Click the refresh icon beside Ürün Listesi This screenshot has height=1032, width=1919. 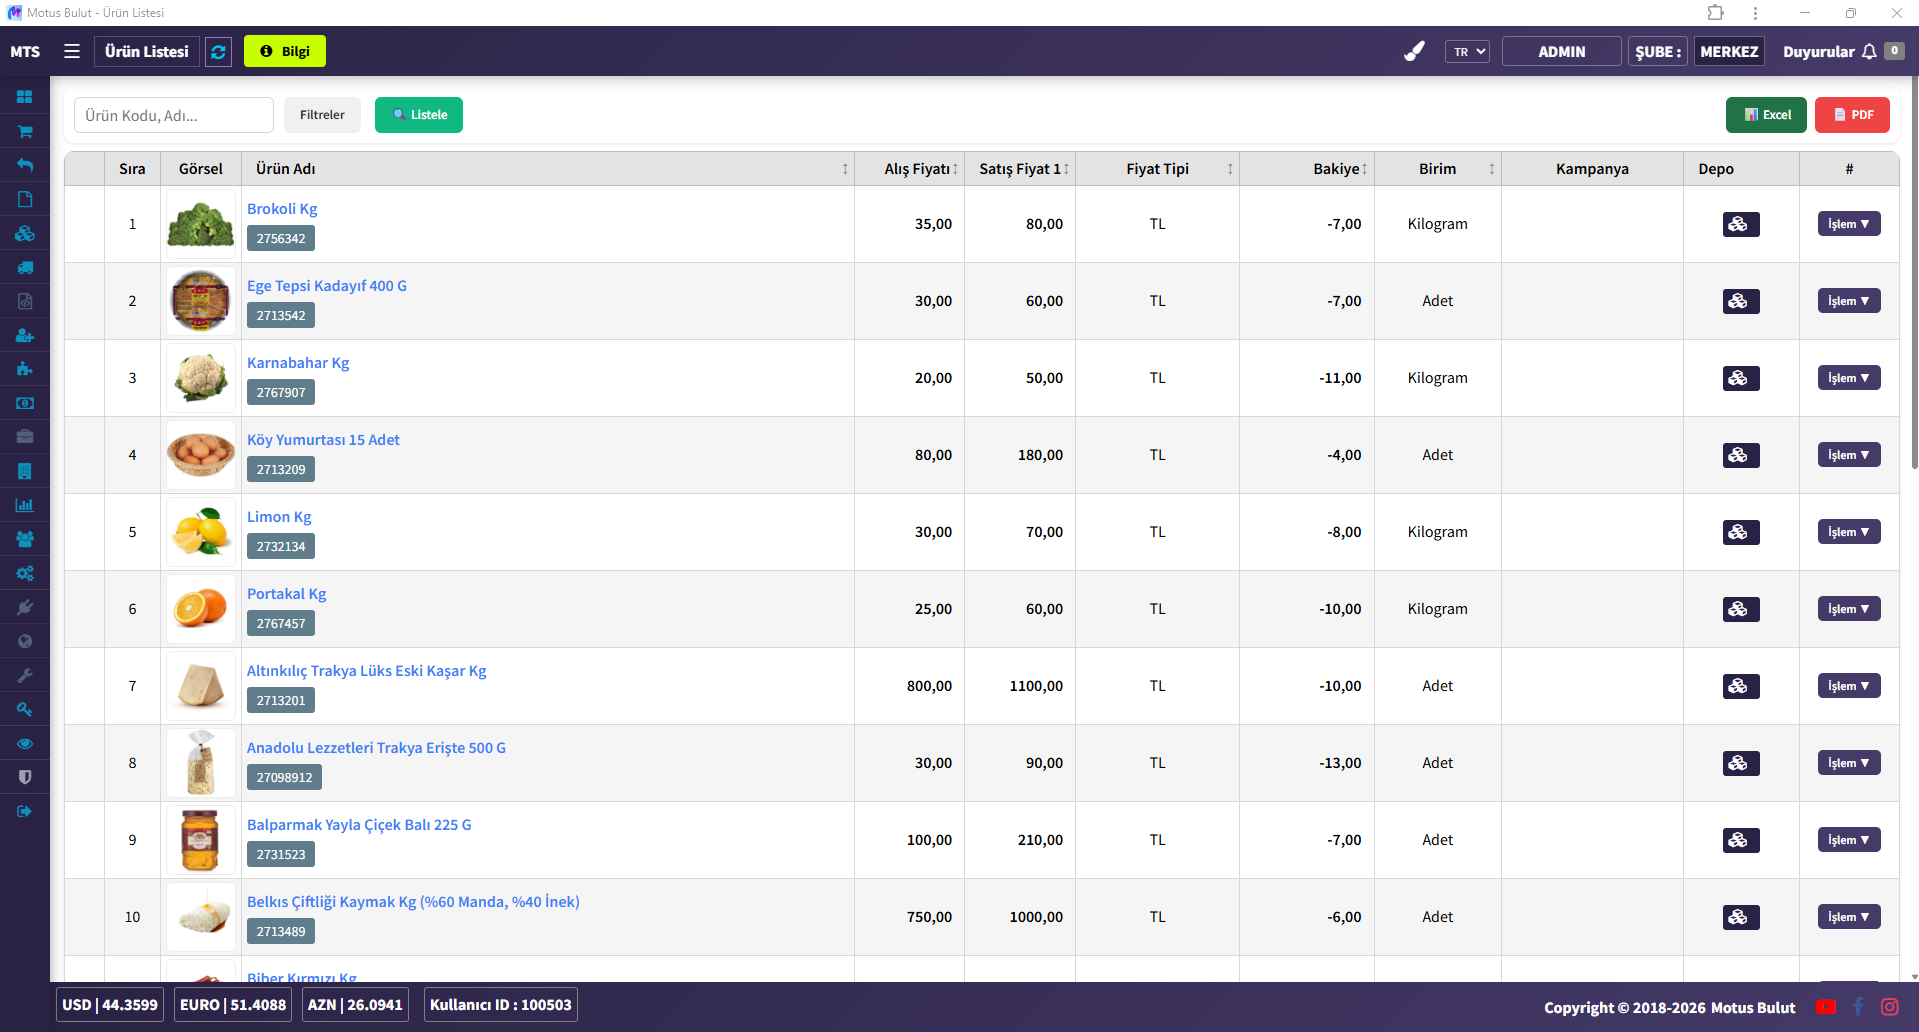click(218, 52)
